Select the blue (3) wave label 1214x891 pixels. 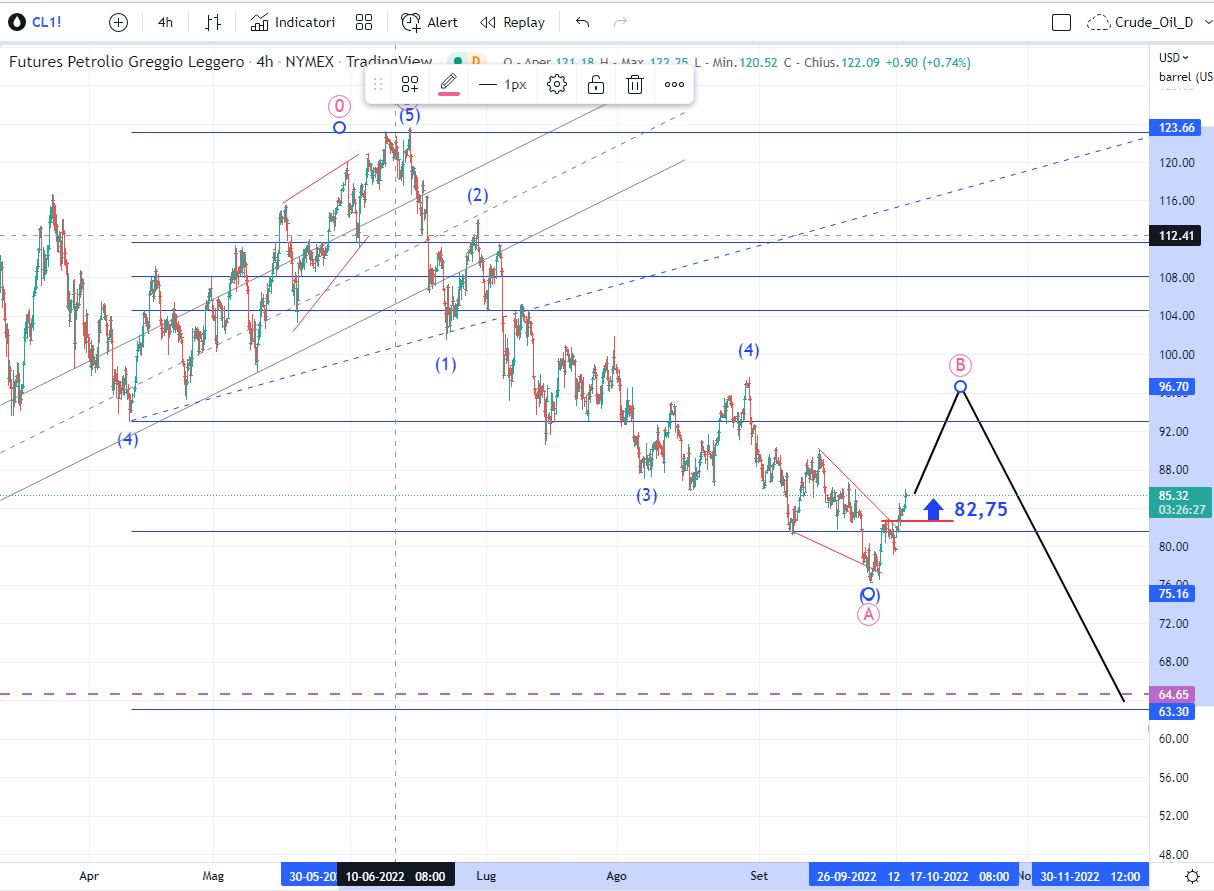[647, 495]
